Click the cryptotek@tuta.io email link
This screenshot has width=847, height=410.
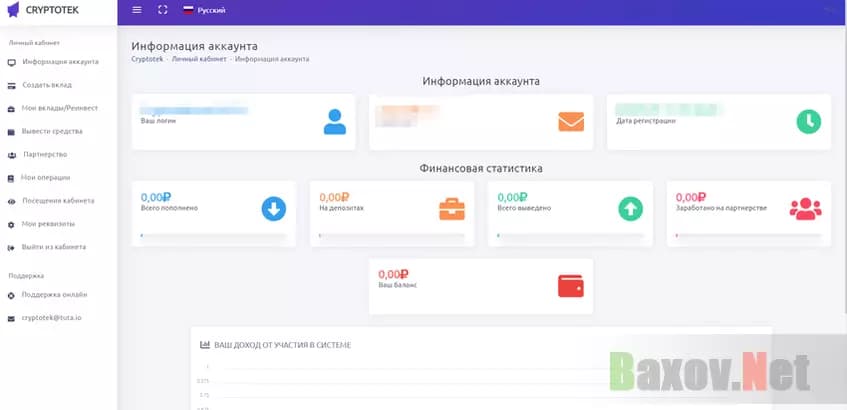[x=52, y=318]
